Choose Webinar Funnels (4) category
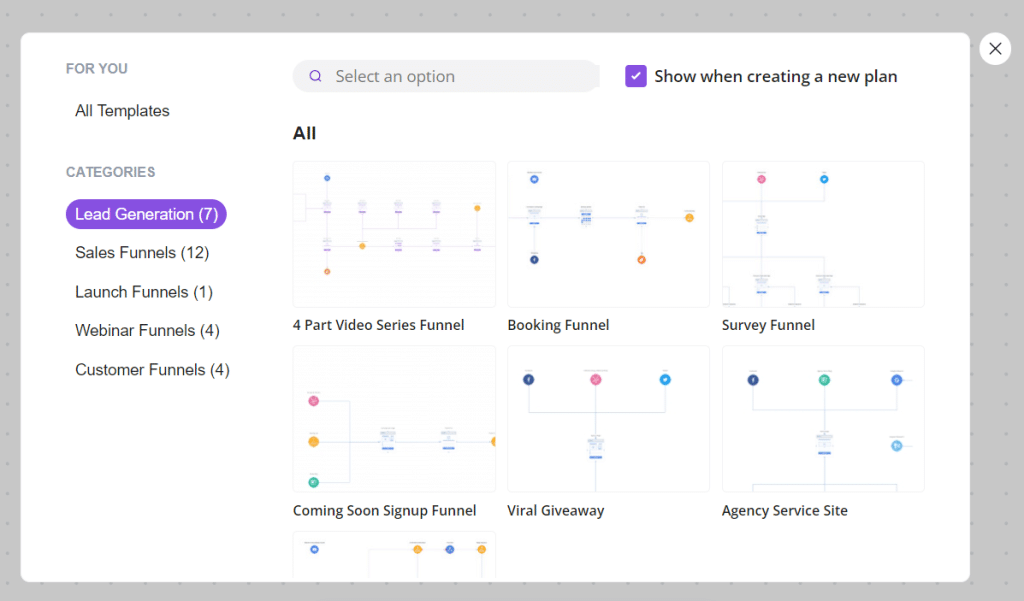 (147, 331)
